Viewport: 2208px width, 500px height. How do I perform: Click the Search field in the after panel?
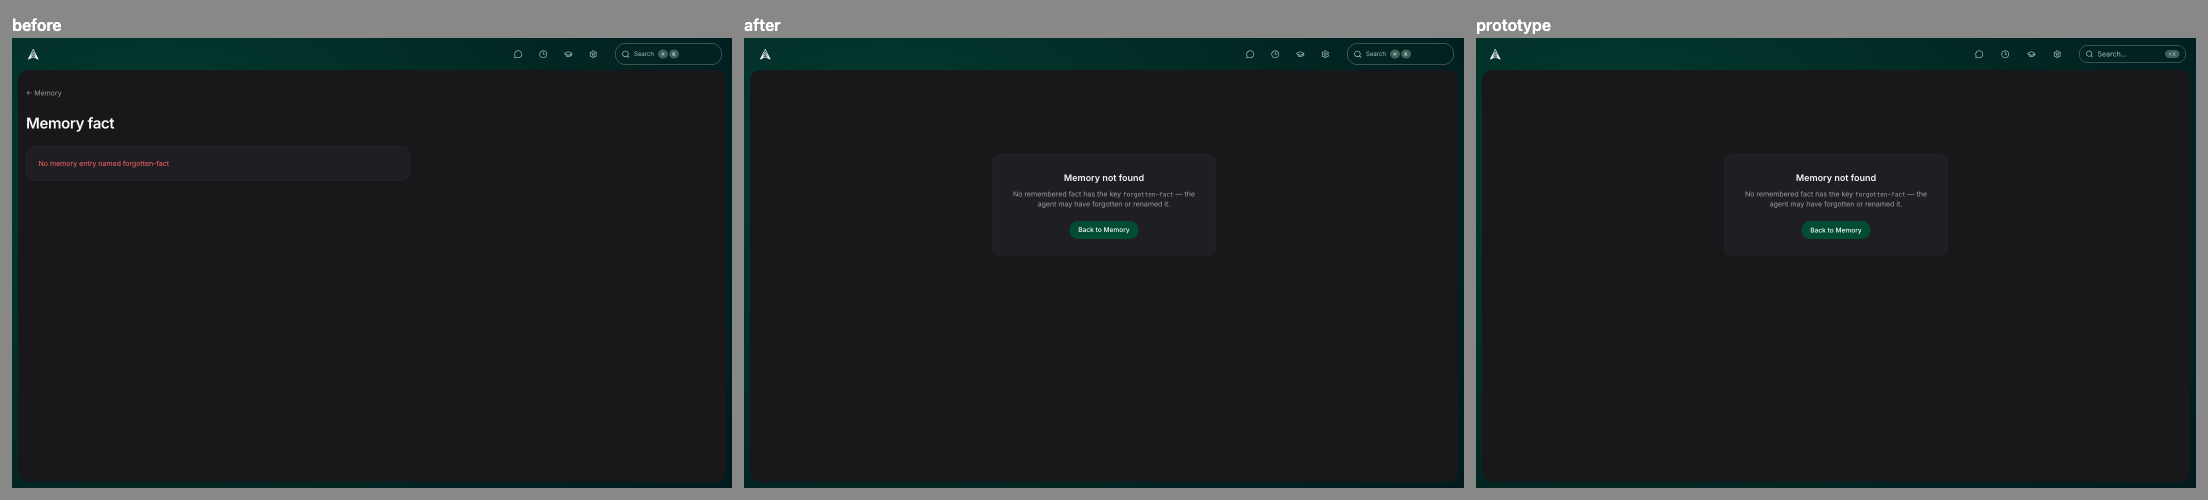pos(1400,54)
